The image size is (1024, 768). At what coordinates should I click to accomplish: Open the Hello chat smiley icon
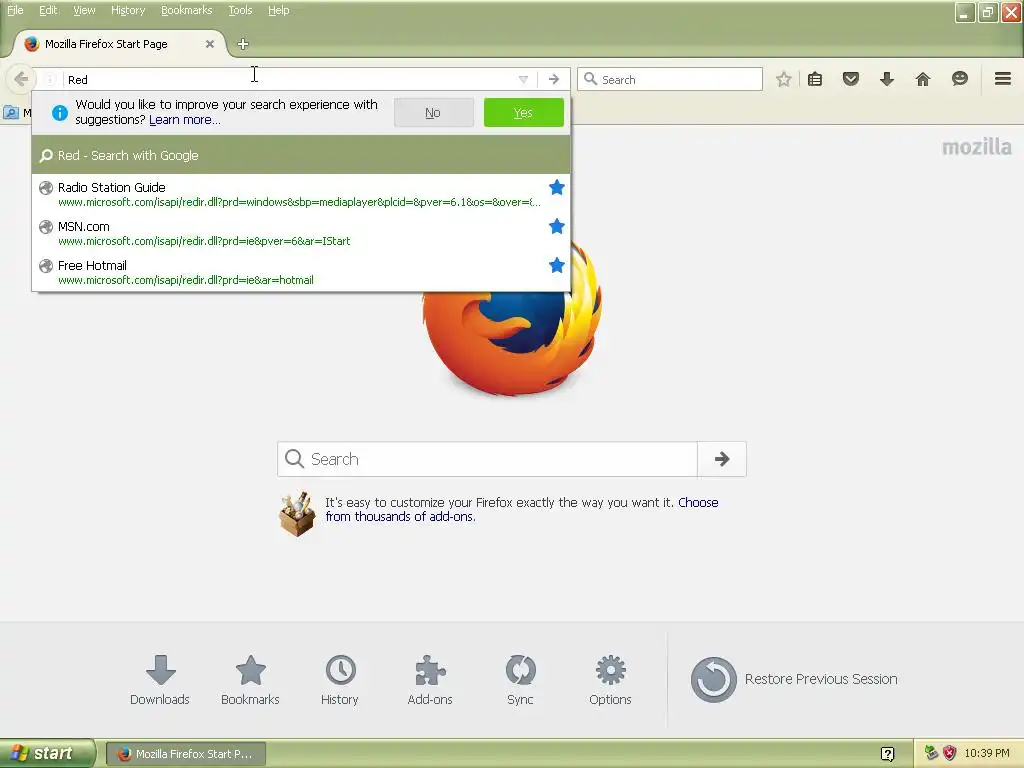click(959, 79)
